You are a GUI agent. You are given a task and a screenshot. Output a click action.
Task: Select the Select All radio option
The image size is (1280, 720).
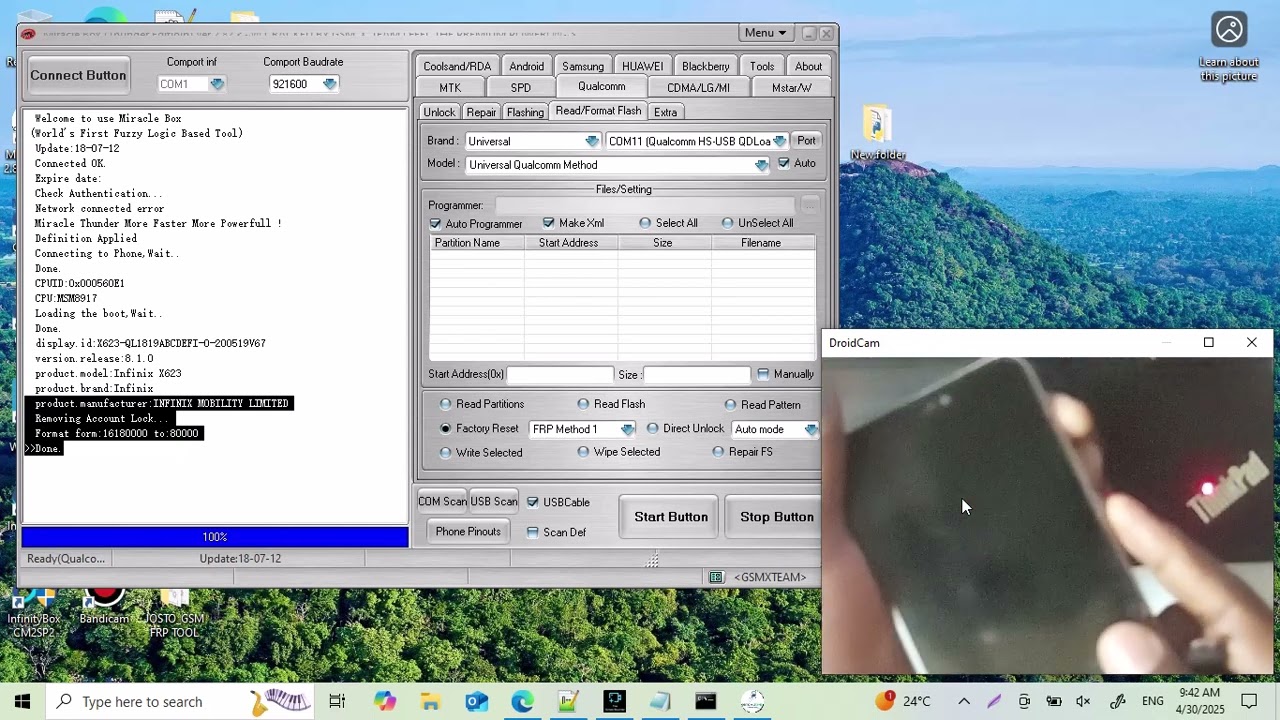[x=645, y=223]
